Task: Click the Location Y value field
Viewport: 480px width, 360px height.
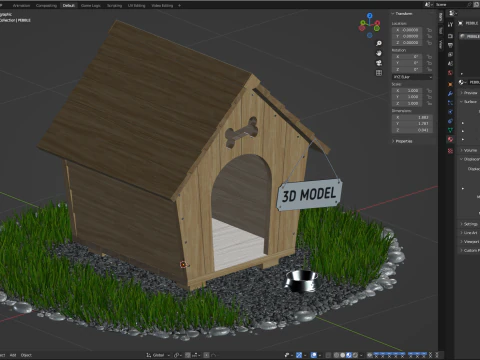Action: pyautogui.click(x=407, y=36)
